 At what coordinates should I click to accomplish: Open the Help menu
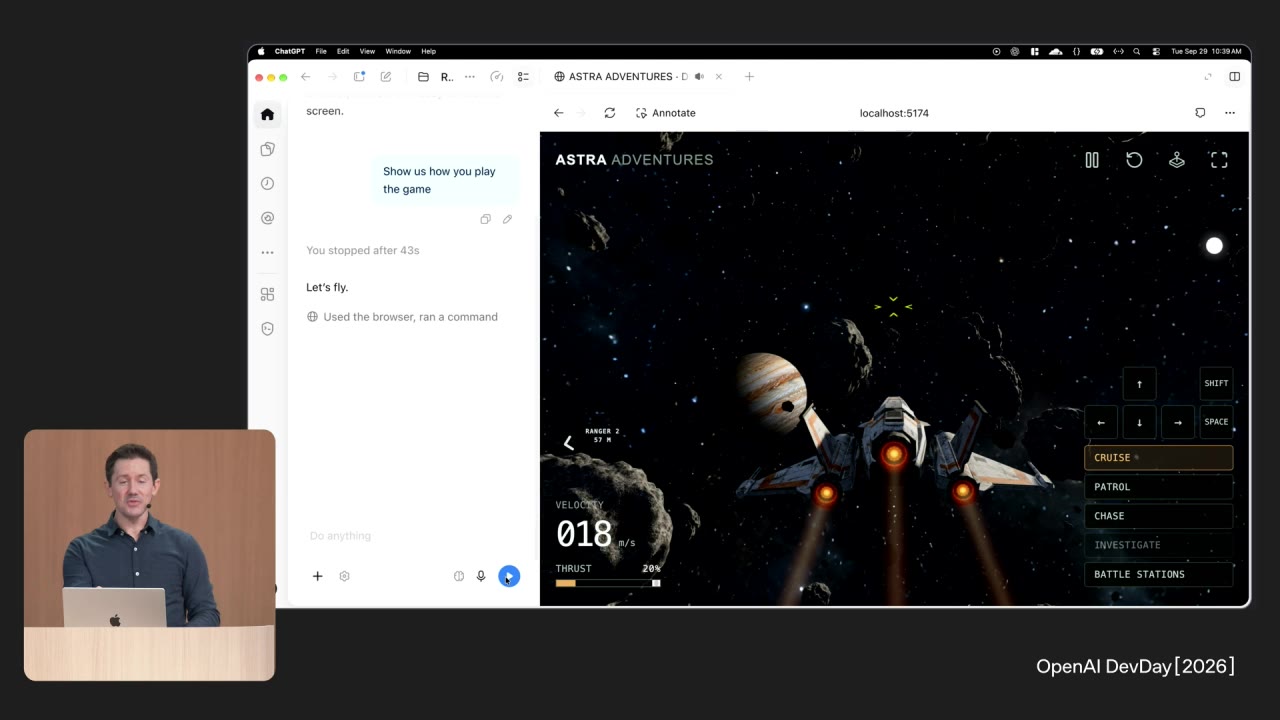coord(428,51)
